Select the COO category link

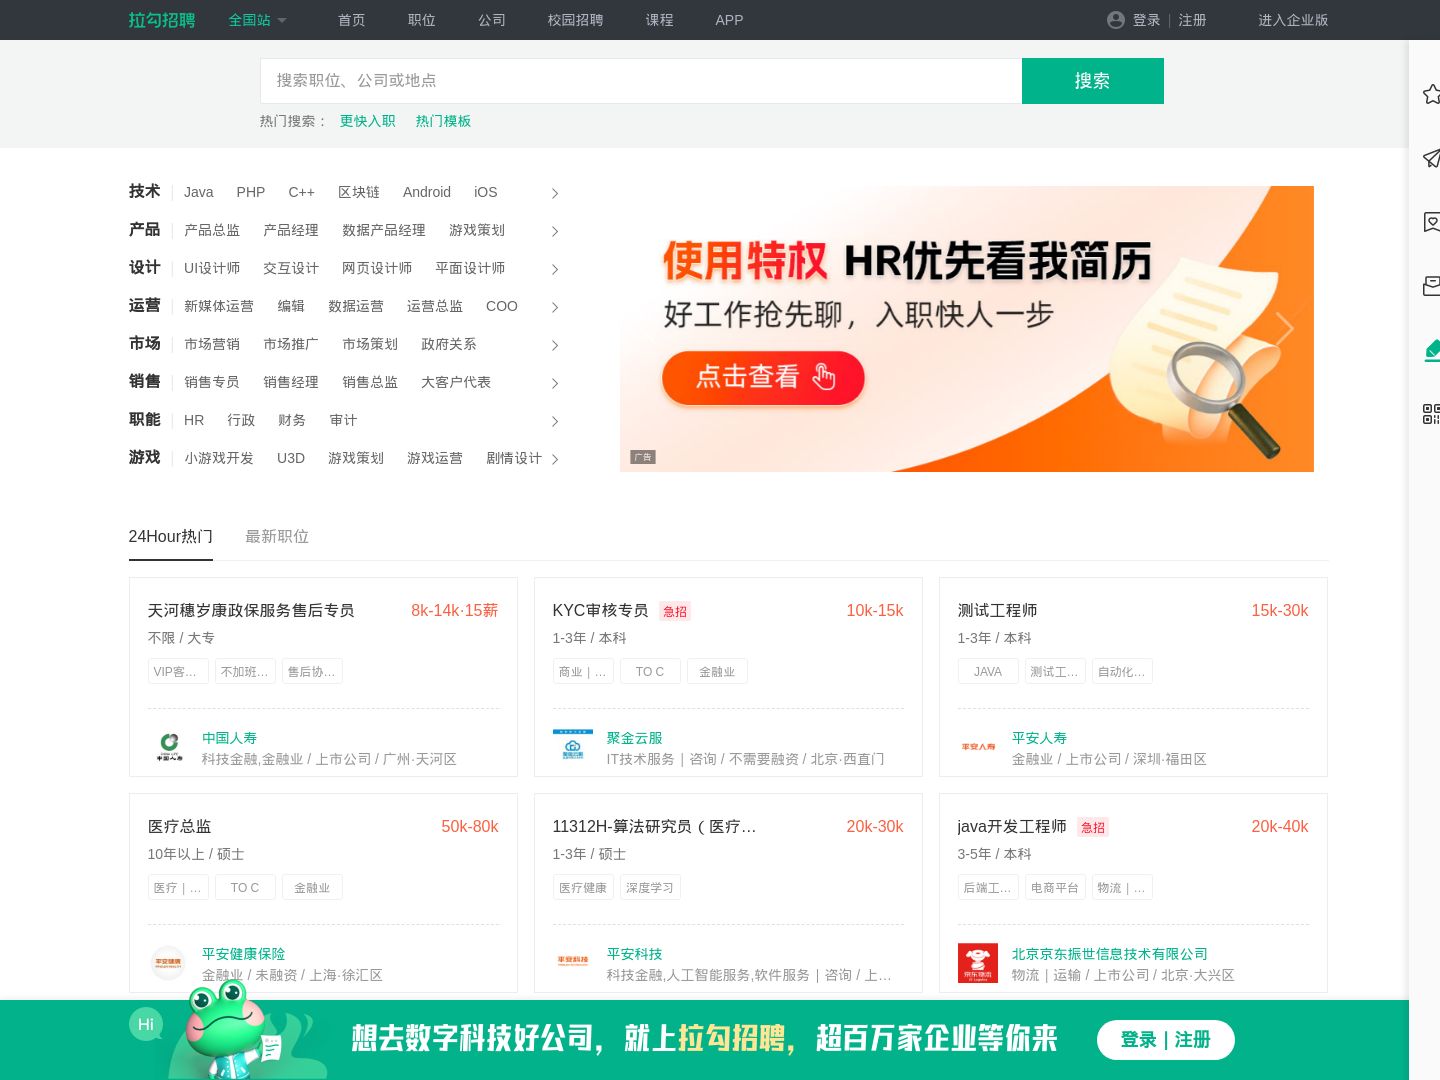502,306
